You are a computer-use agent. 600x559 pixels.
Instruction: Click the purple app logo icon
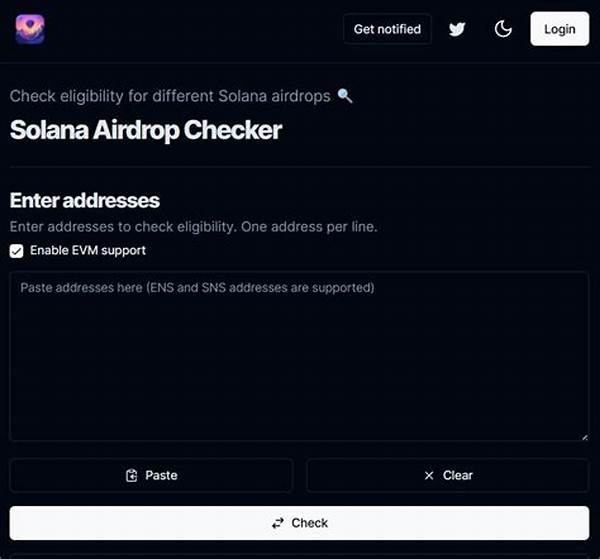pos(30,29)
